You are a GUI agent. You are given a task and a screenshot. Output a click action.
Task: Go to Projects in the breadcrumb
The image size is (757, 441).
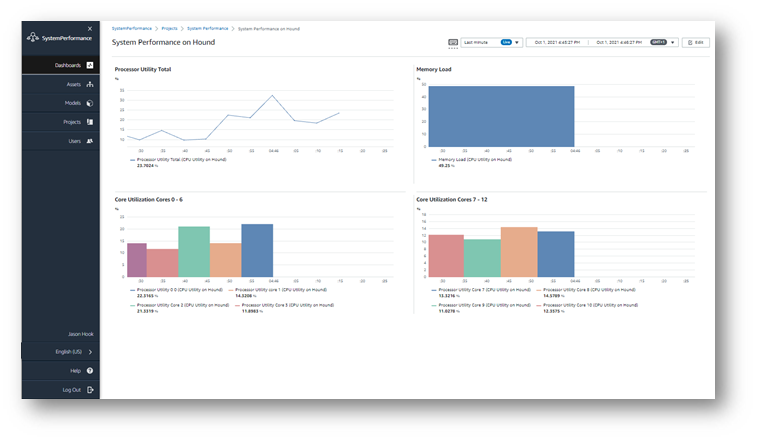[167, 29]
